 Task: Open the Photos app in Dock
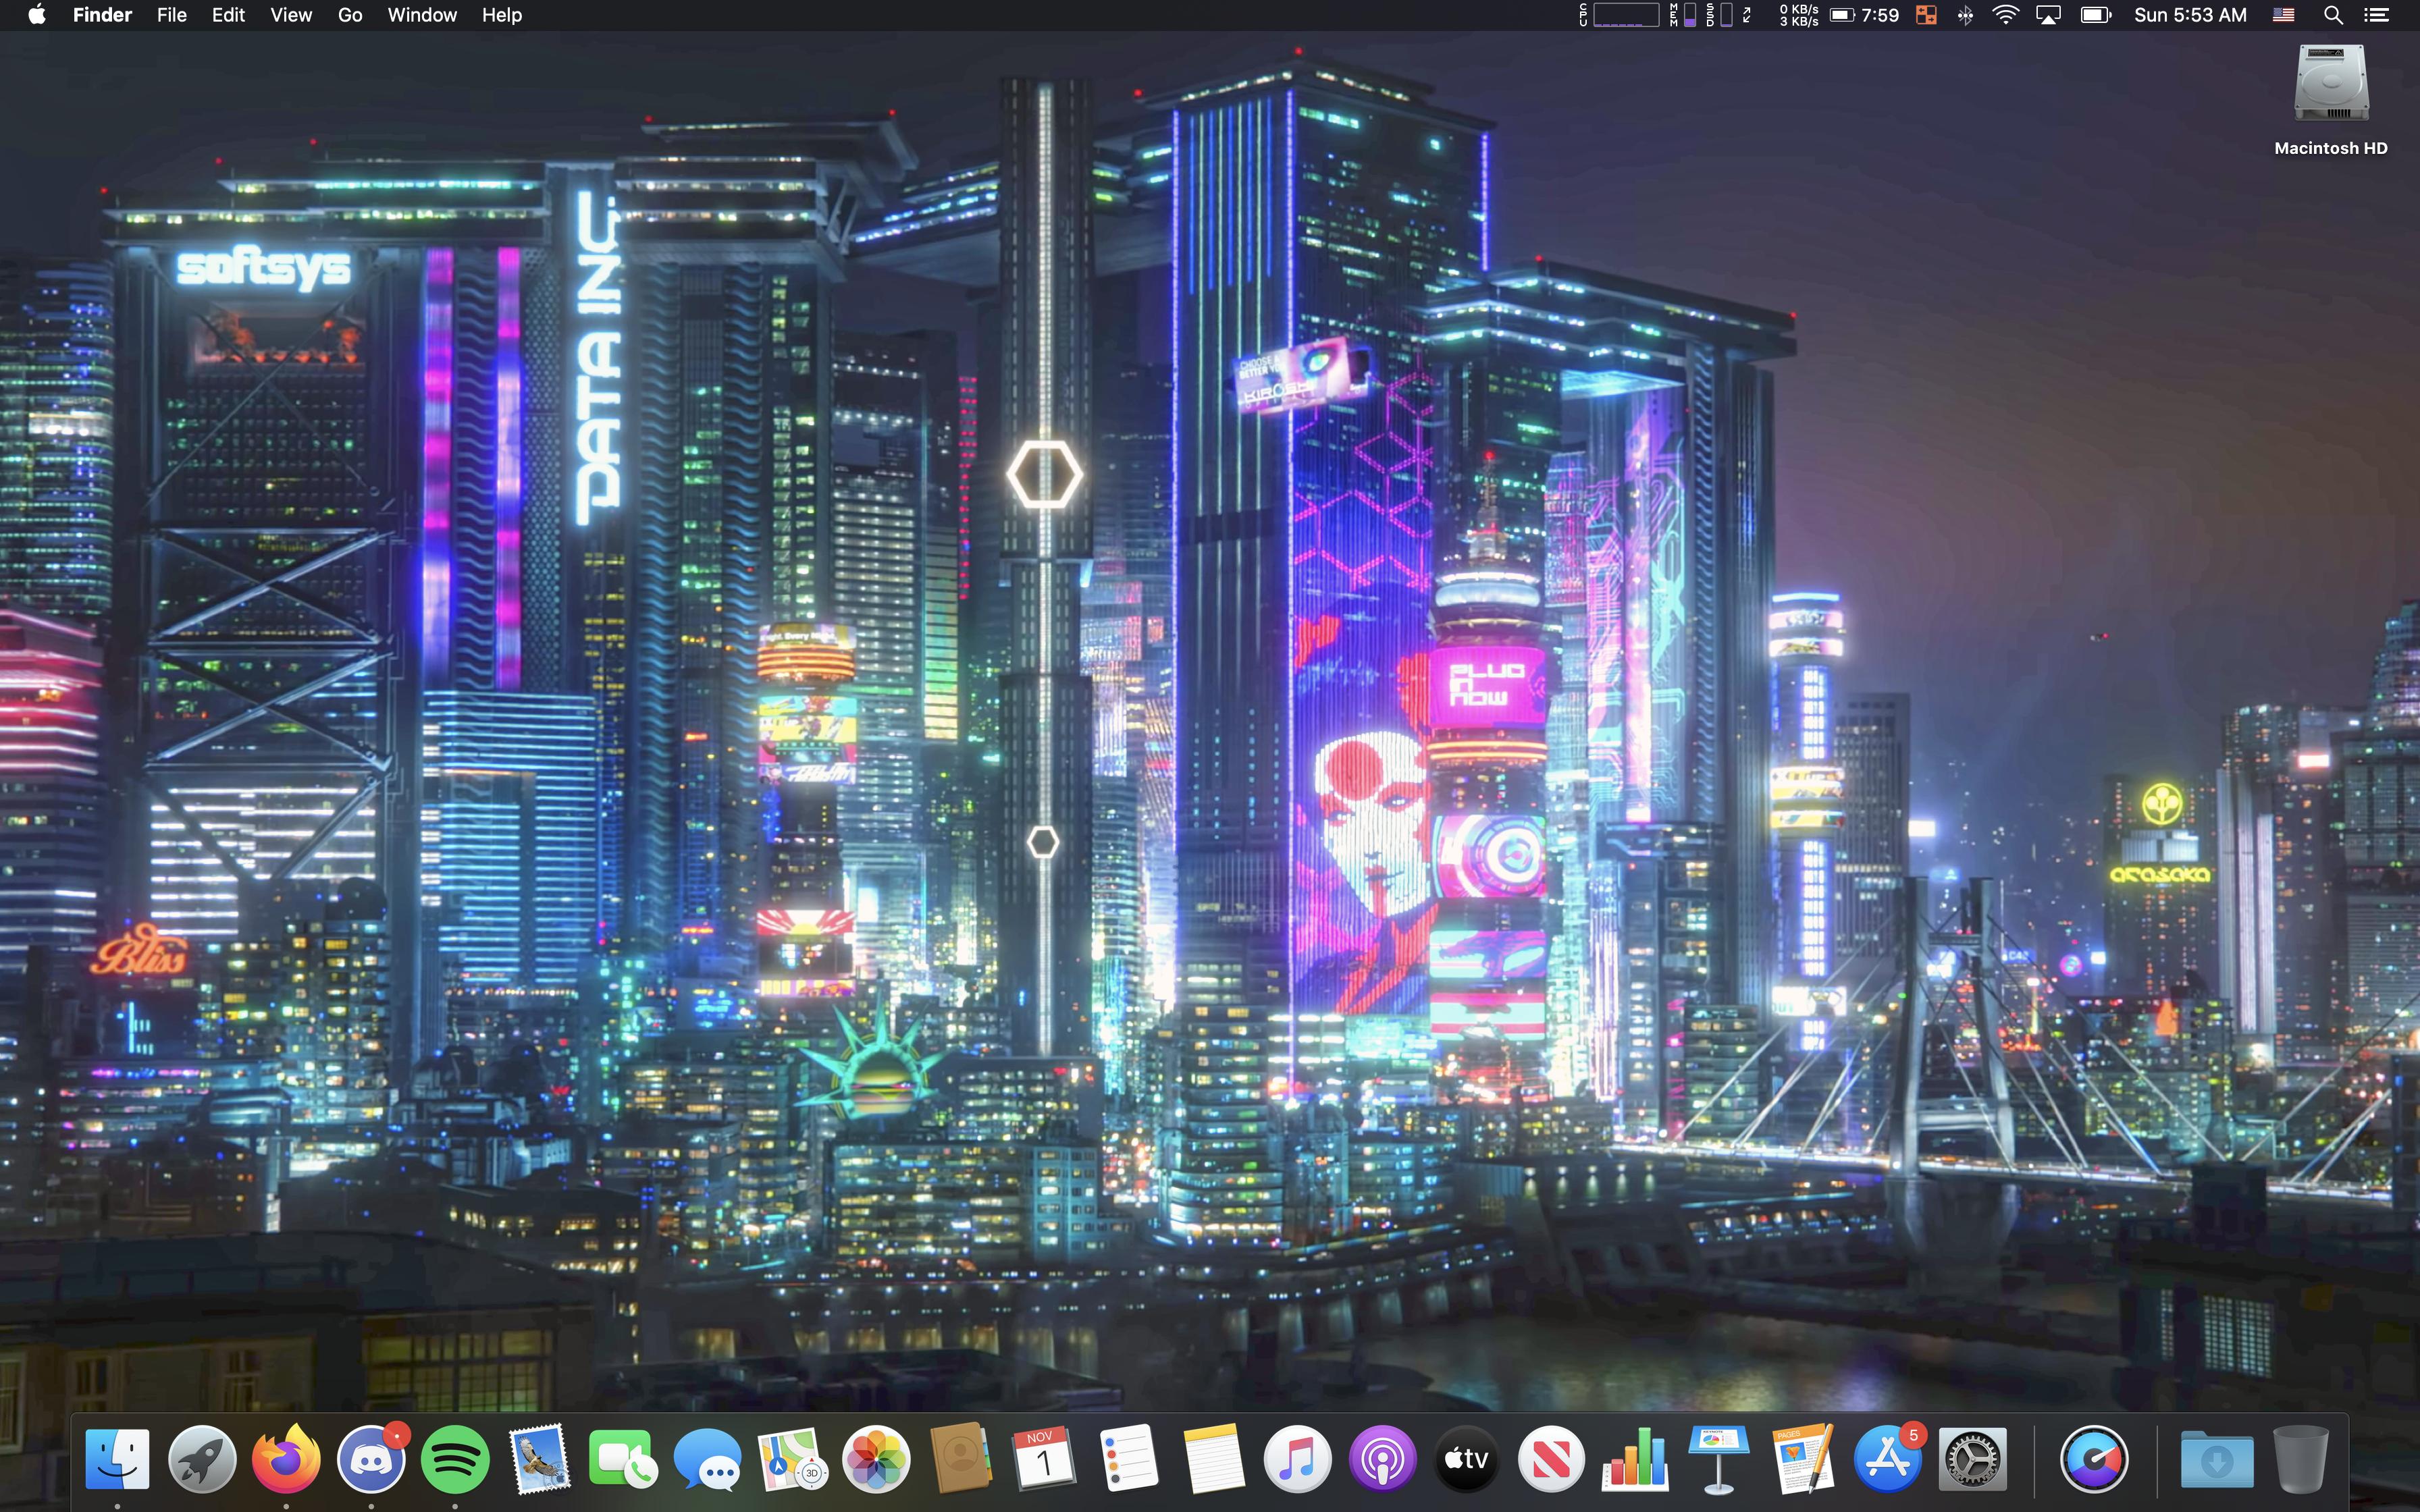click(x=876, y=1459)
